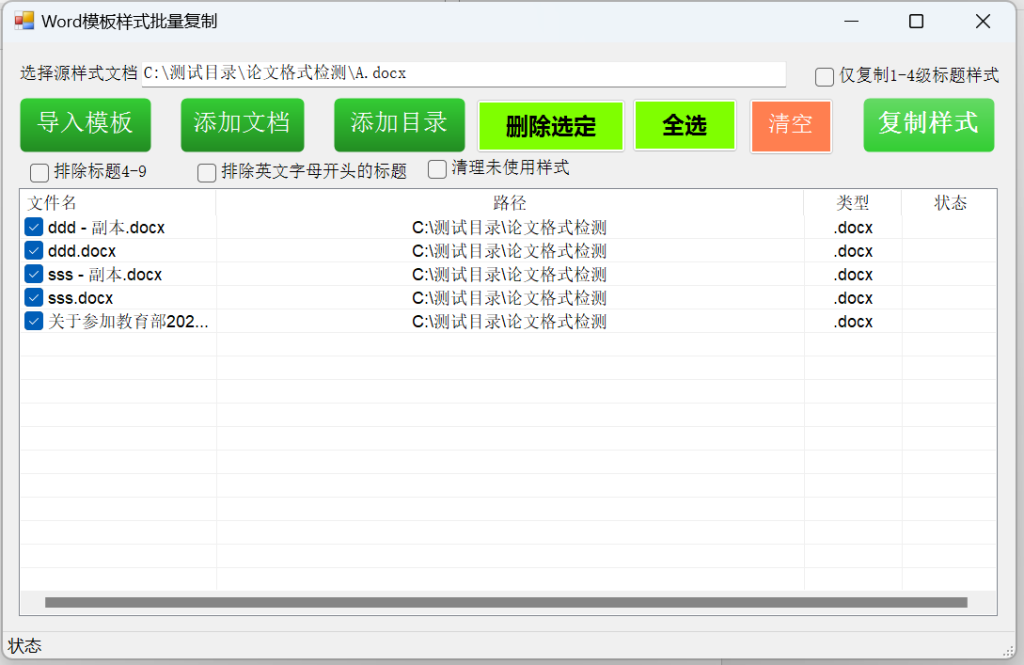
Task: Enable the 清理未使用样式 checkbox
Action: [x=436, y=170]
